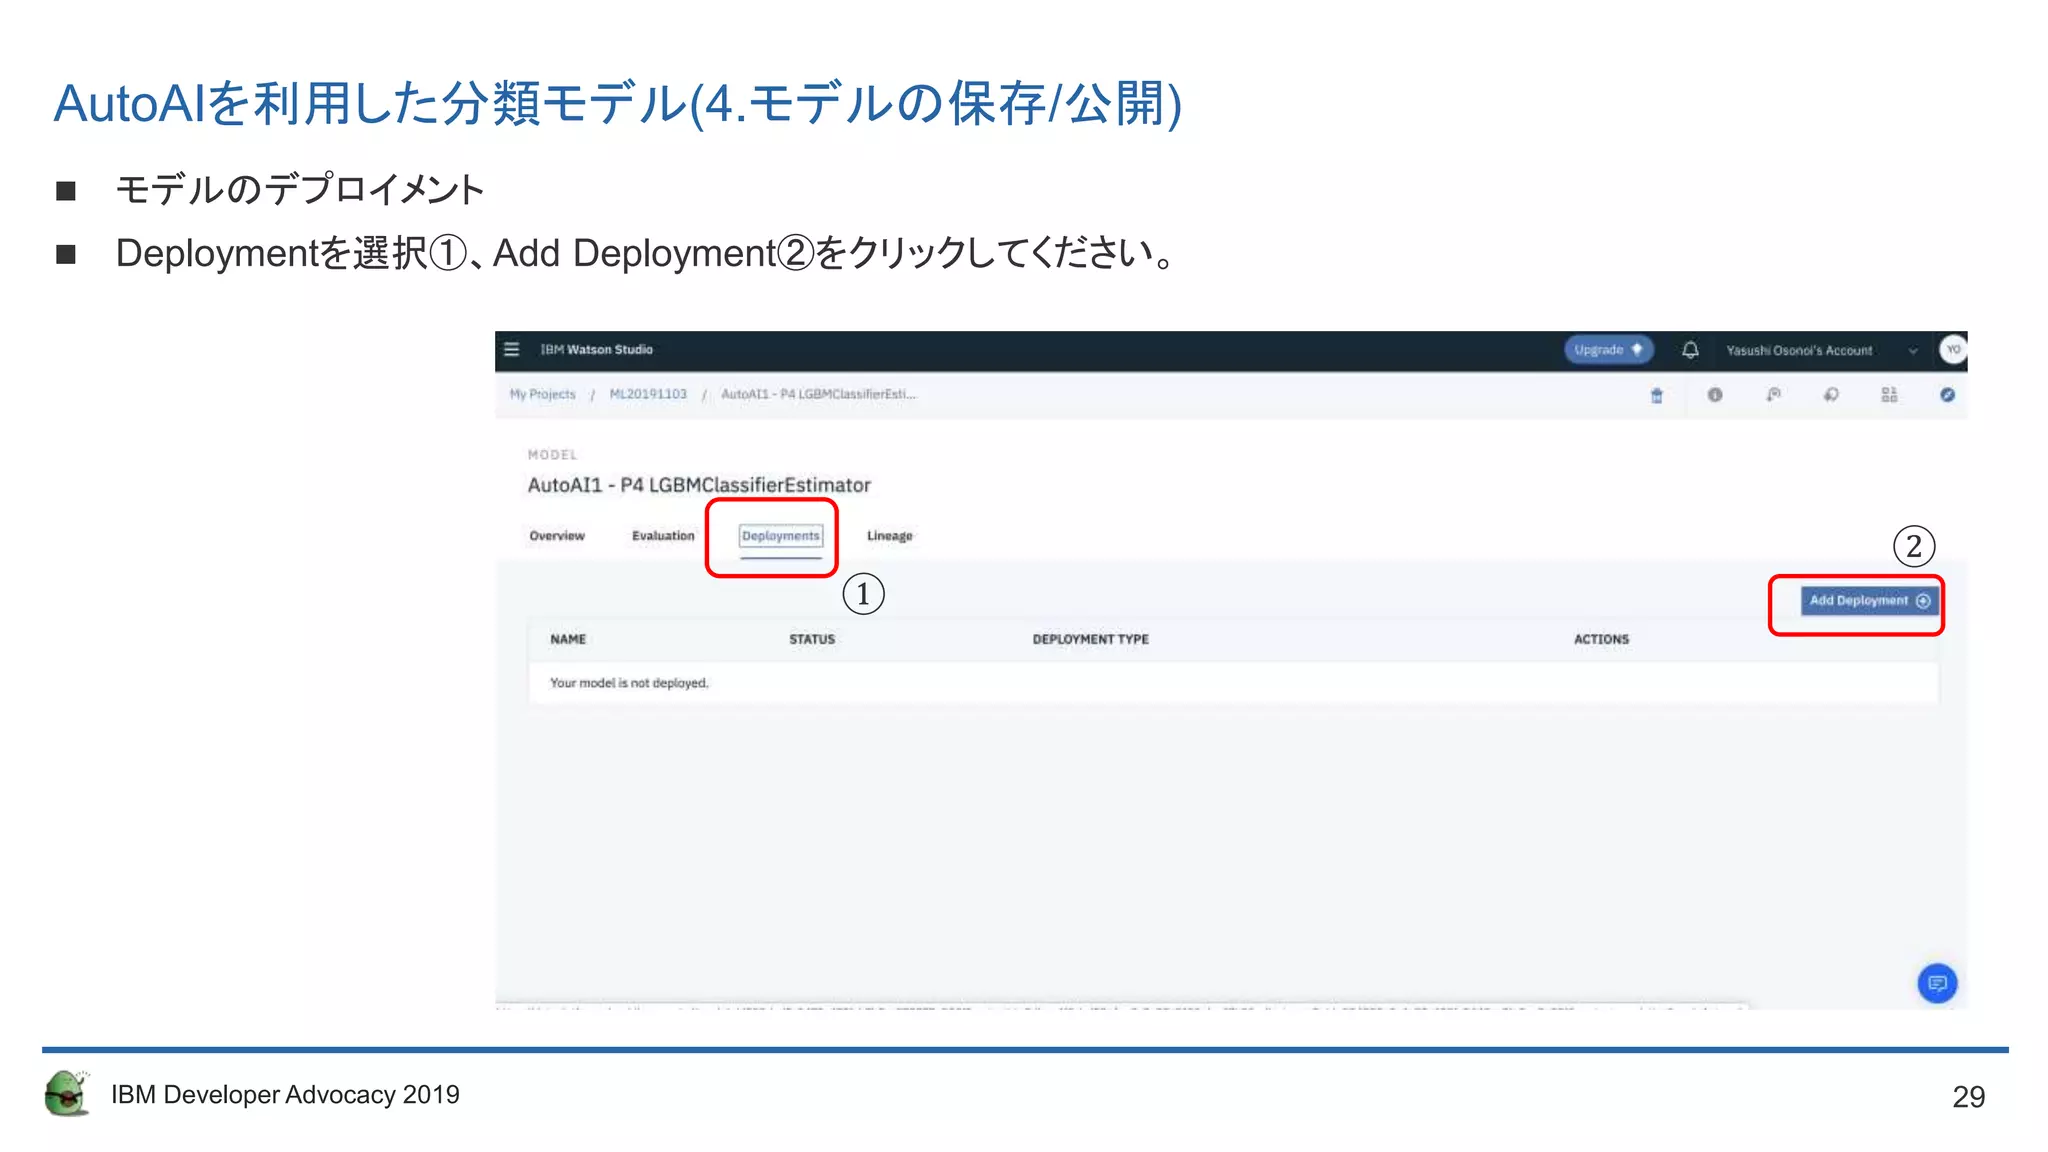Click the IBM Watson Studio title
The width and height of the screenshot is (2048, 1152).
pos(597,349)
